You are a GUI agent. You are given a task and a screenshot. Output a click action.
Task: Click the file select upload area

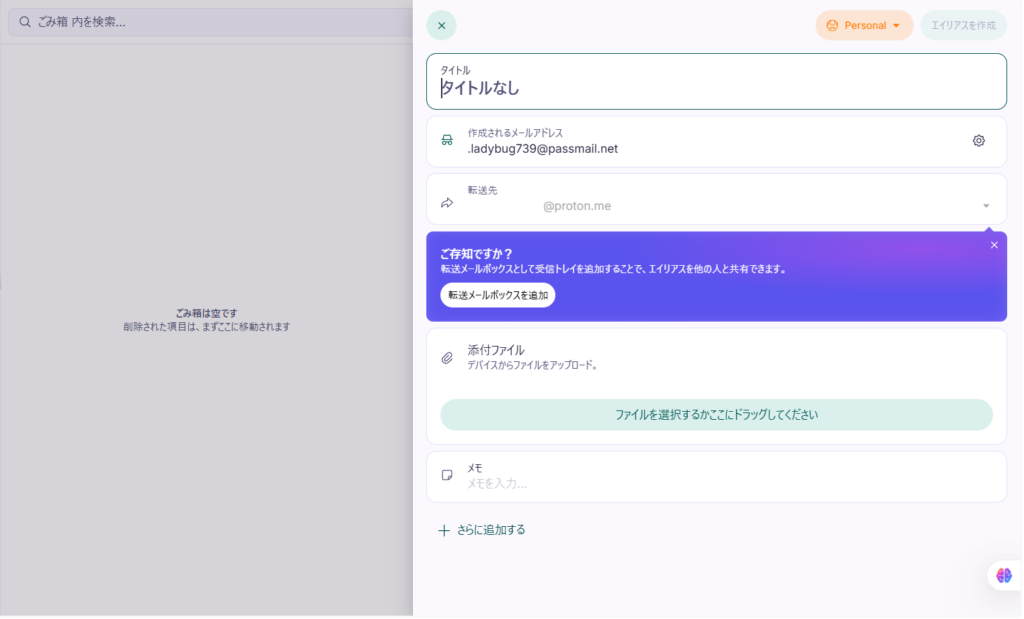(716, 415)
